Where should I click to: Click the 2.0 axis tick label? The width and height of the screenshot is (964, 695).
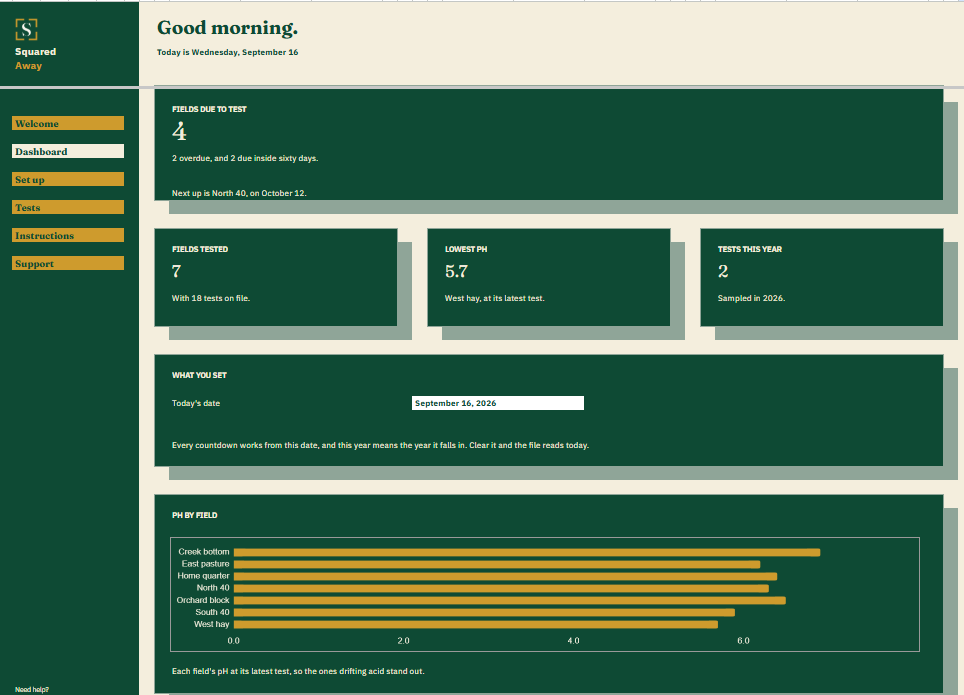click(403, 641)
